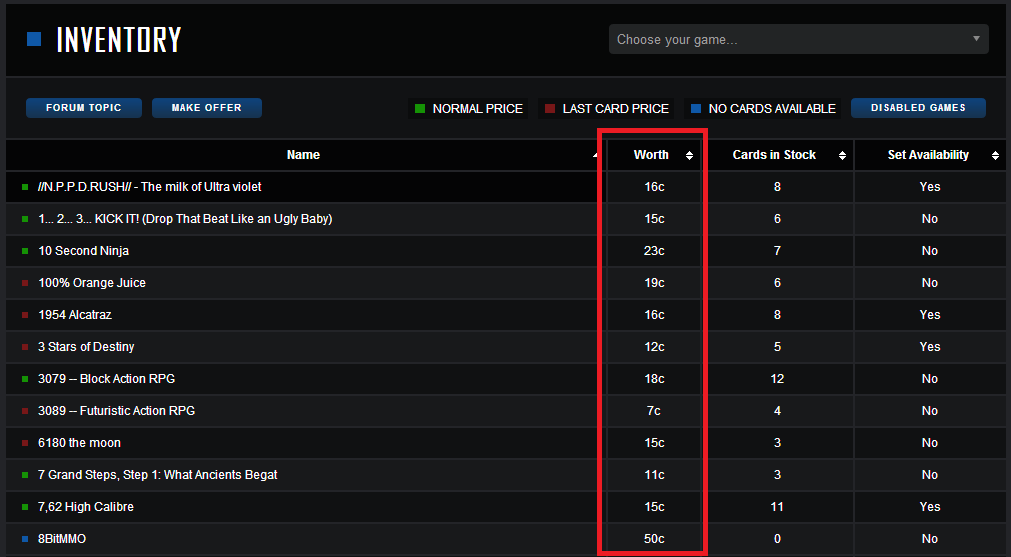
Task: Click stock count 0 for 8BitMMO
Action: pos(777,539)
